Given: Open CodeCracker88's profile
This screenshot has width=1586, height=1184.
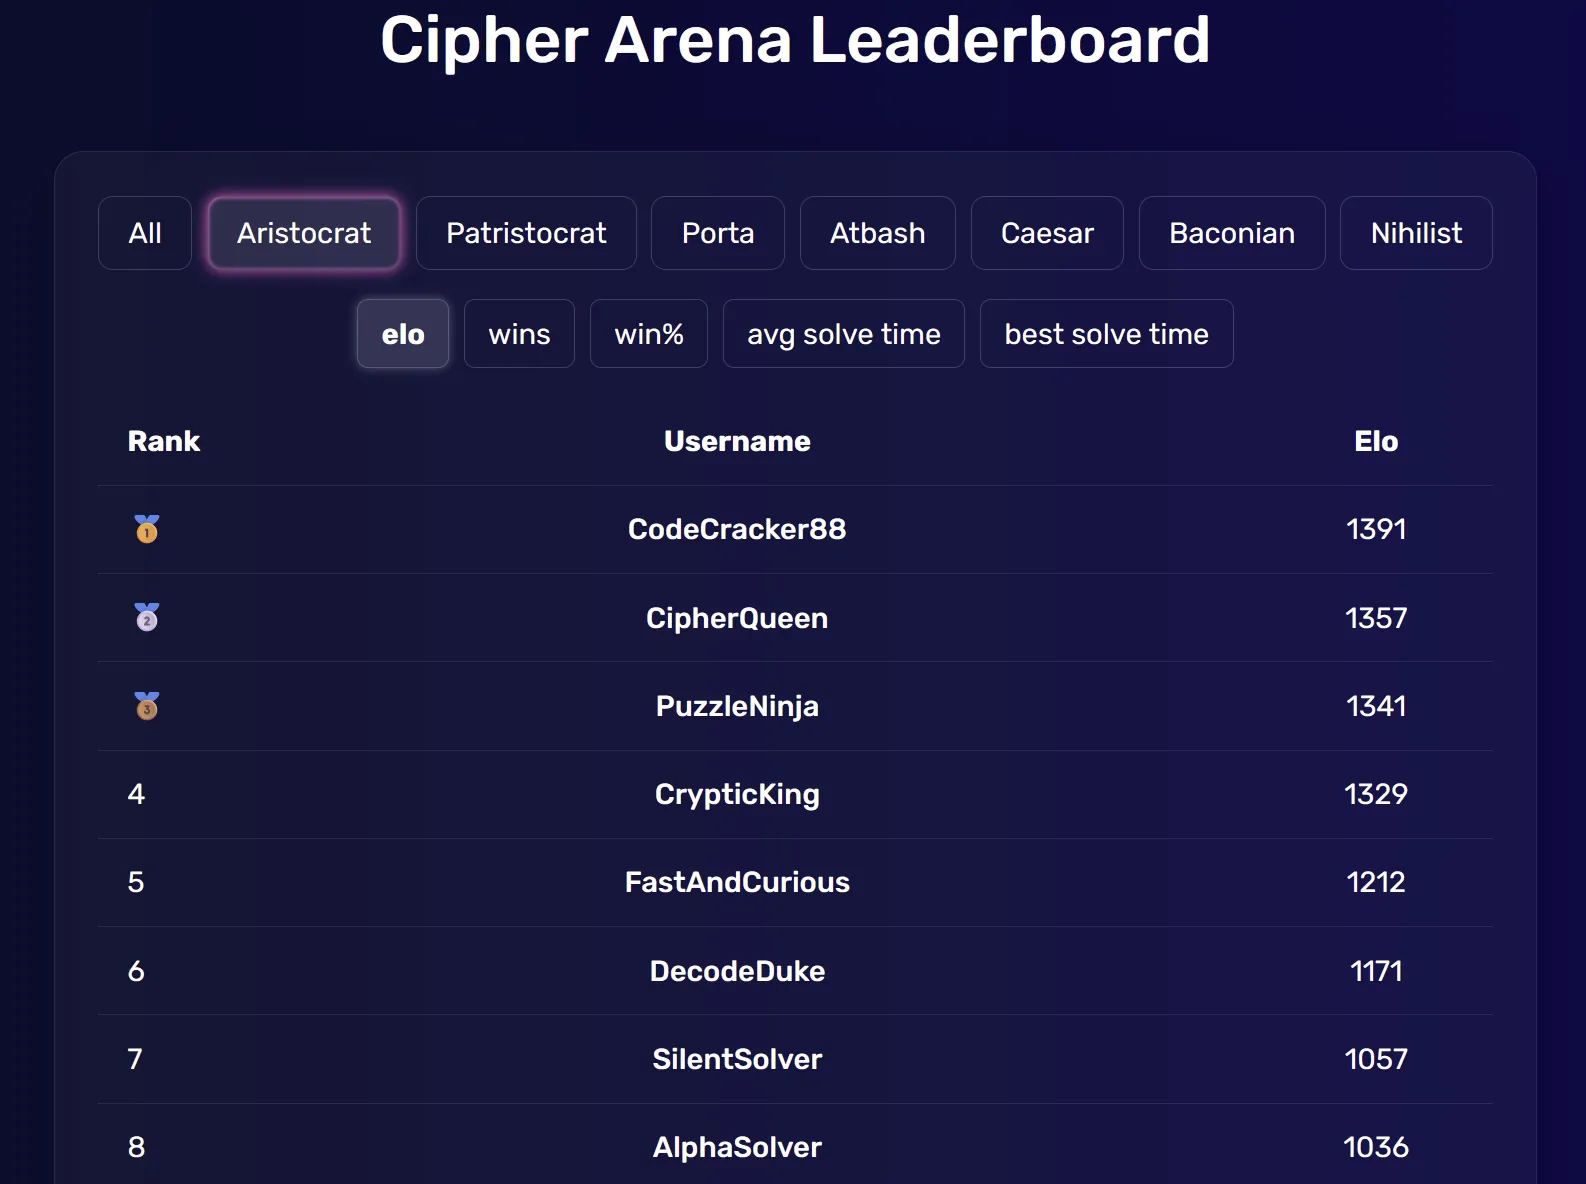Looking at the screenshot, I should click(x=736, y=530).
